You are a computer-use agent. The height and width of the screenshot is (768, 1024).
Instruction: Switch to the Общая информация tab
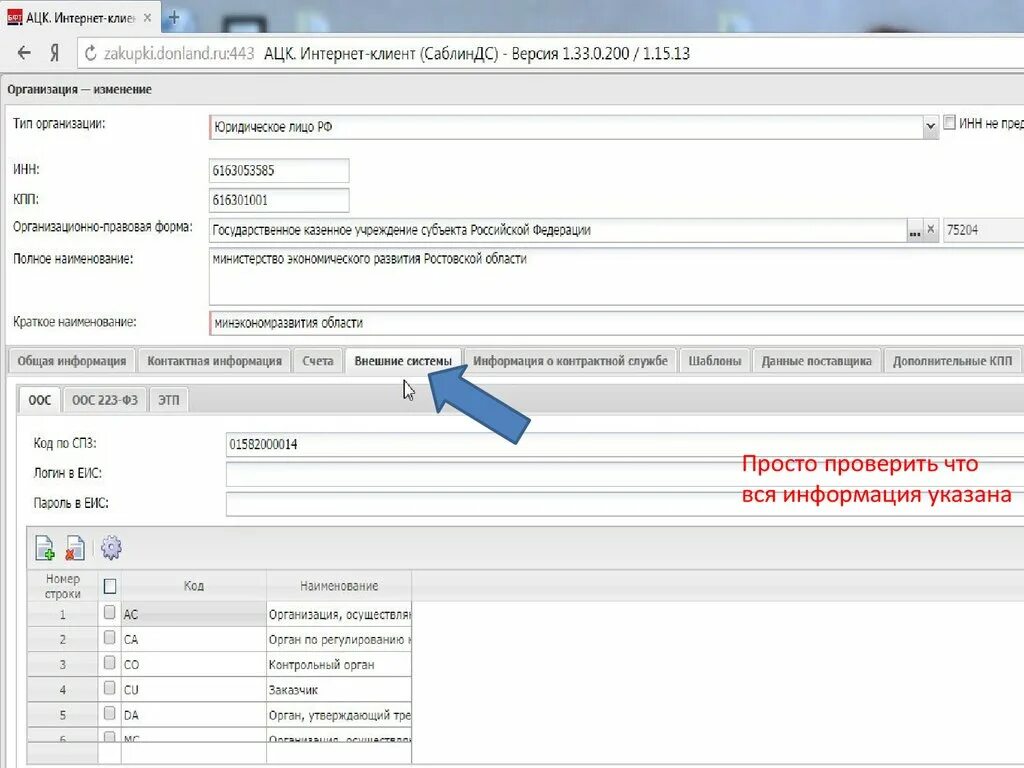click(x=71, y=360)
